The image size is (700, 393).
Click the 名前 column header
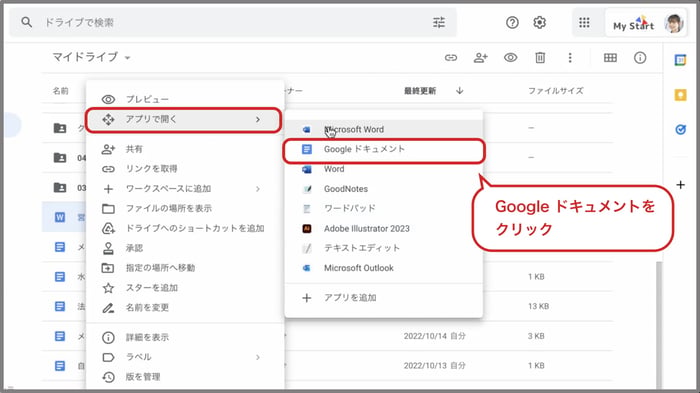click(x=61, y=91)
